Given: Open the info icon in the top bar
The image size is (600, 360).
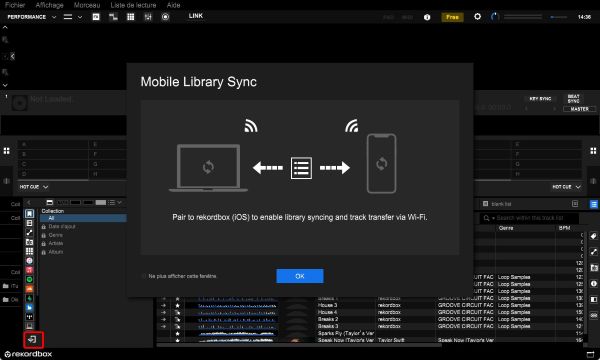Looking at the screenshot, I should (427, 17).
